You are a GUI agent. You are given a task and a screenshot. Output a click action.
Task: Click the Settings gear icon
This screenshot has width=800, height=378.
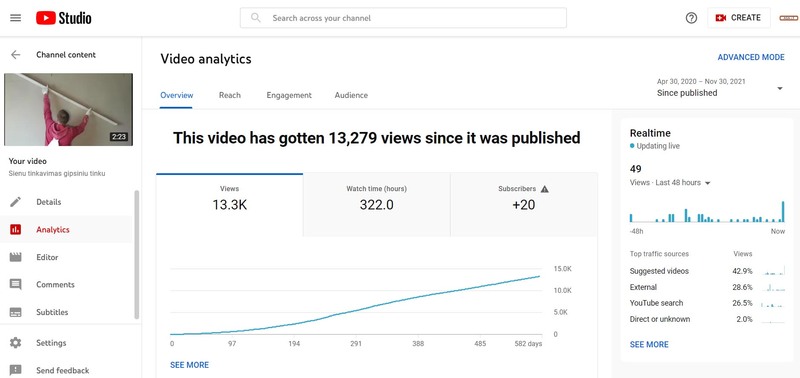point(16,343)
